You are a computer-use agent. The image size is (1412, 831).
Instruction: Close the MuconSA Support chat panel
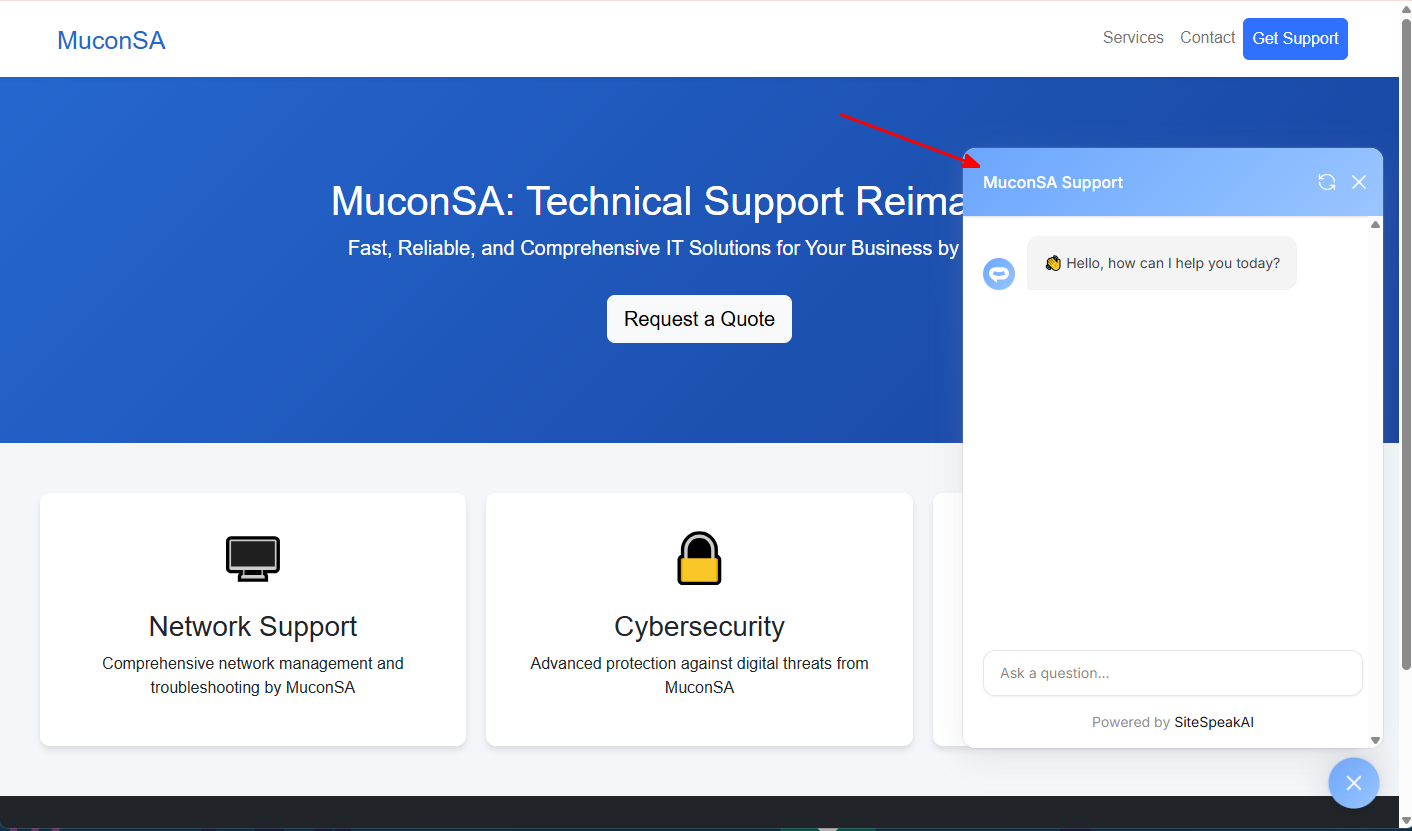1359,182
